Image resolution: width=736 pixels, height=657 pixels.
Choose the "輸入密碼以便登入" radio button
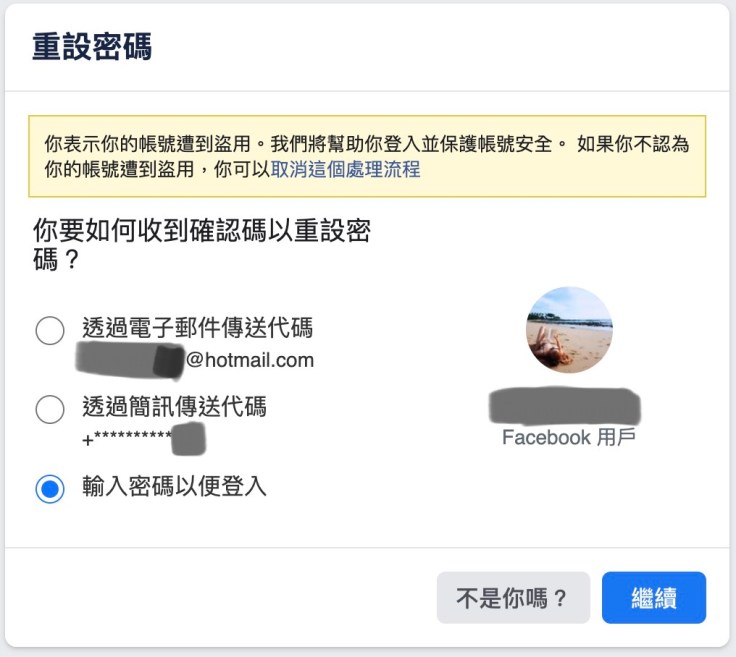[x=50, y=489]
